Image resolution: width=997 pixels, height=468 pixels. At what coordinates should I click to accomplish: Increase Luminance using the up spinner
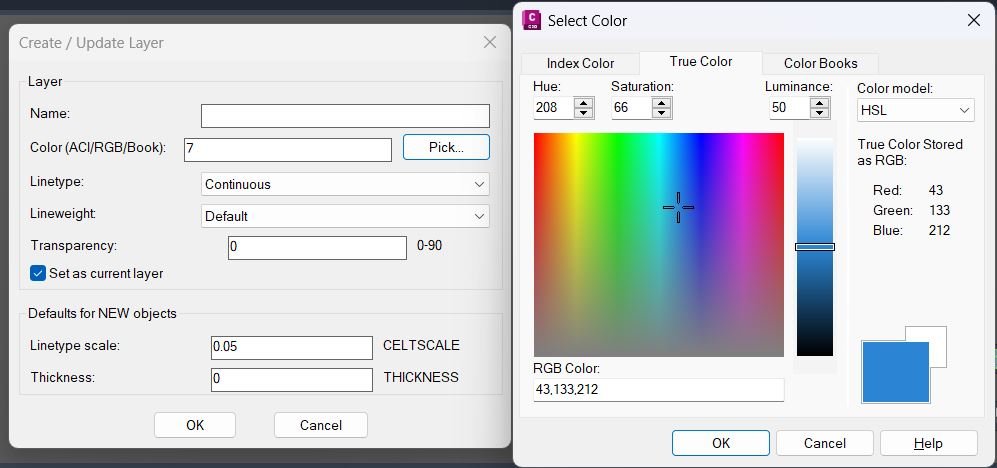tap(818, 102)
